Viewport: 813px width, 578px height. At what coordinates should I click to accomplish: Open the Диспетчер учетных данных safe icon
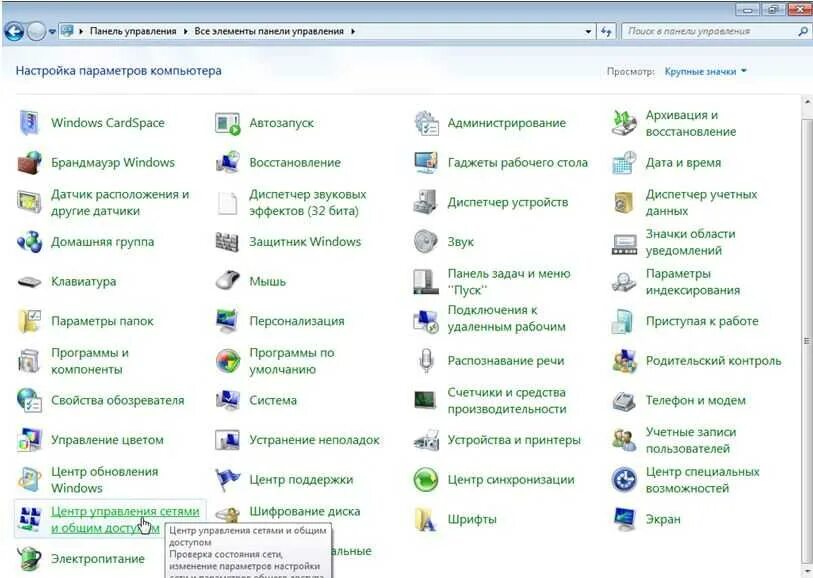coord(624,202)
